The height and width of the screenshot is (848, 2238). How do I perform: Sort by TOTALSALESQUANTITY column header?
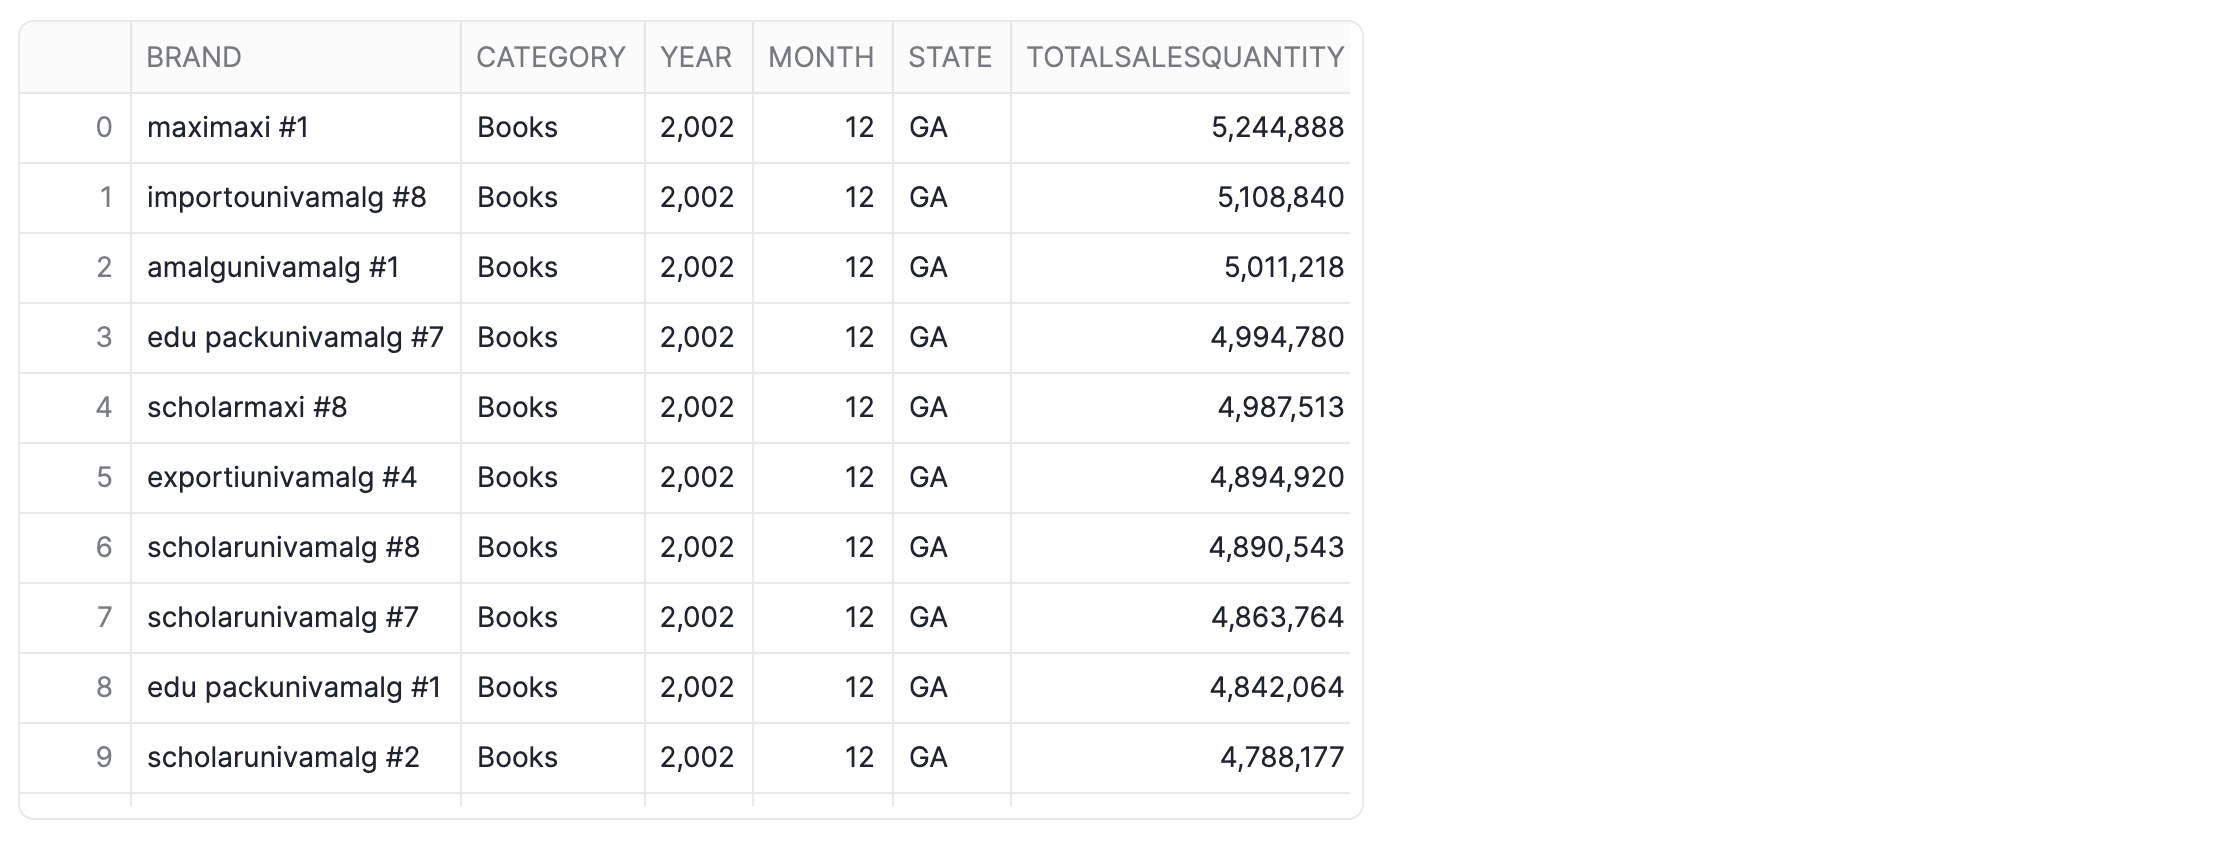[x=1185, y=57]
